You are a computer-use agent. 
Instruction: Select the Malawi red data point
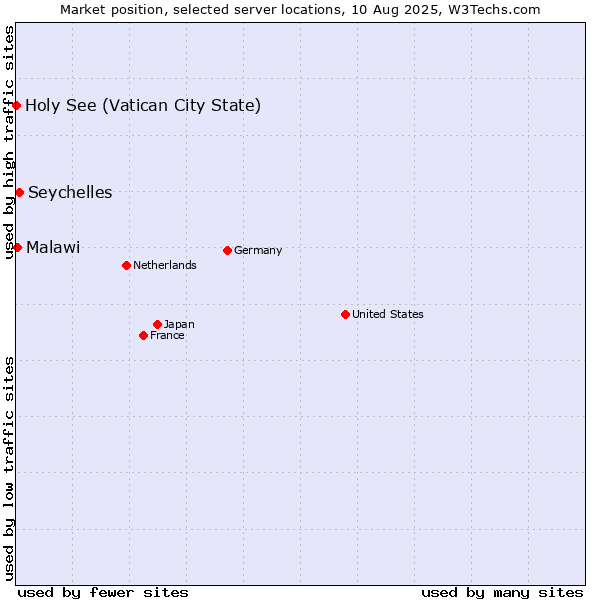coord(17,248)
